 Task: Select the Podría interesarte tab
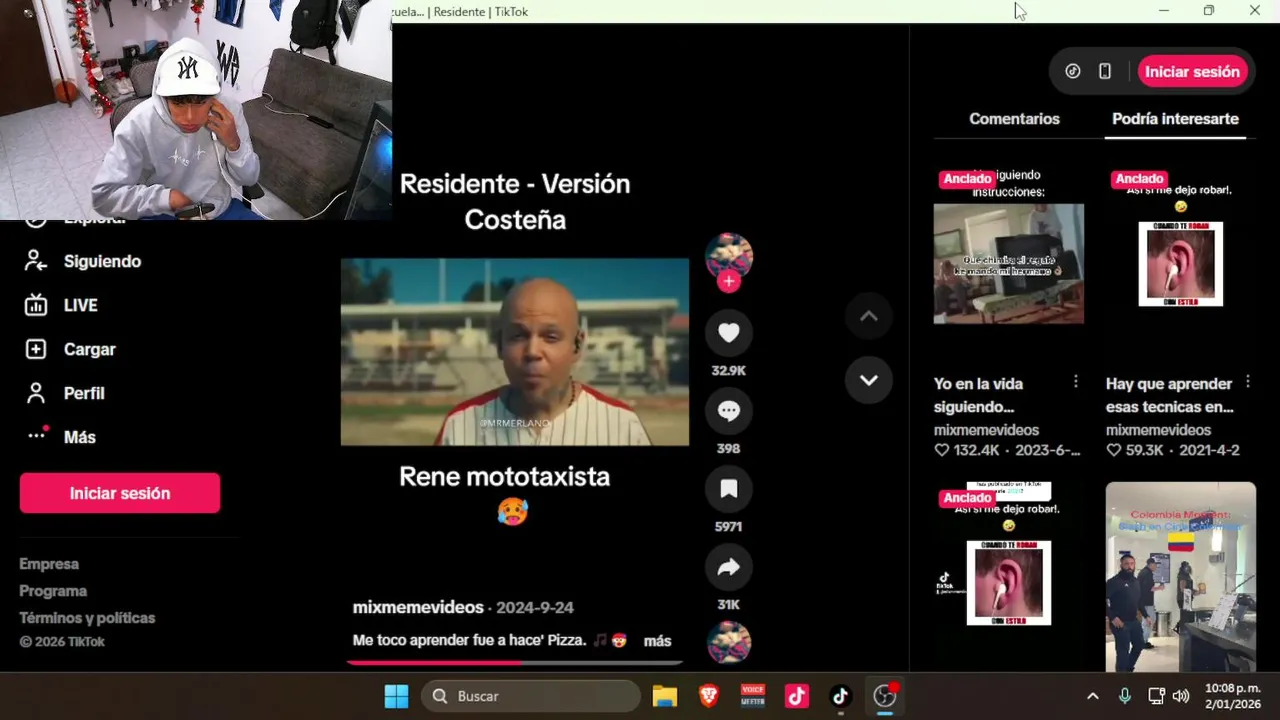click(1175, 118)
